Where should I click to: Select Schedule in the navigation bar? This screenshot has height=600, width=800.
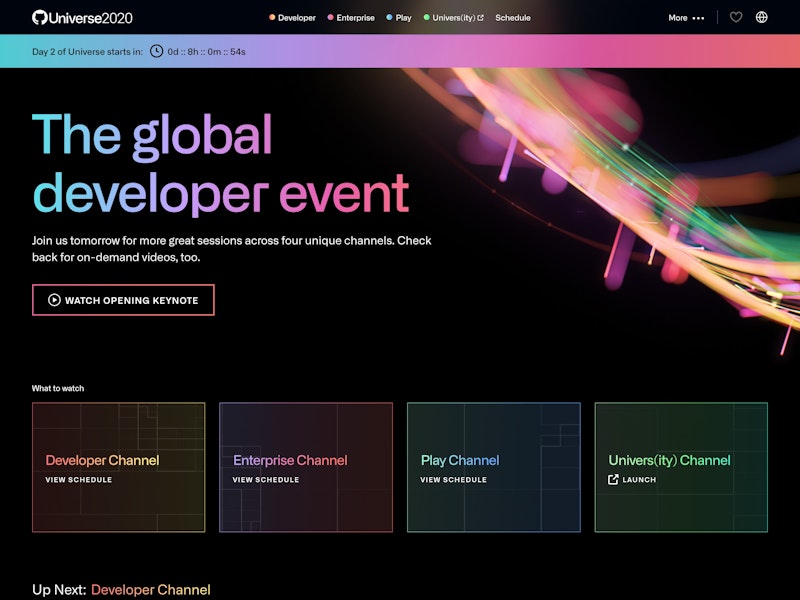(x=513, y=17)
